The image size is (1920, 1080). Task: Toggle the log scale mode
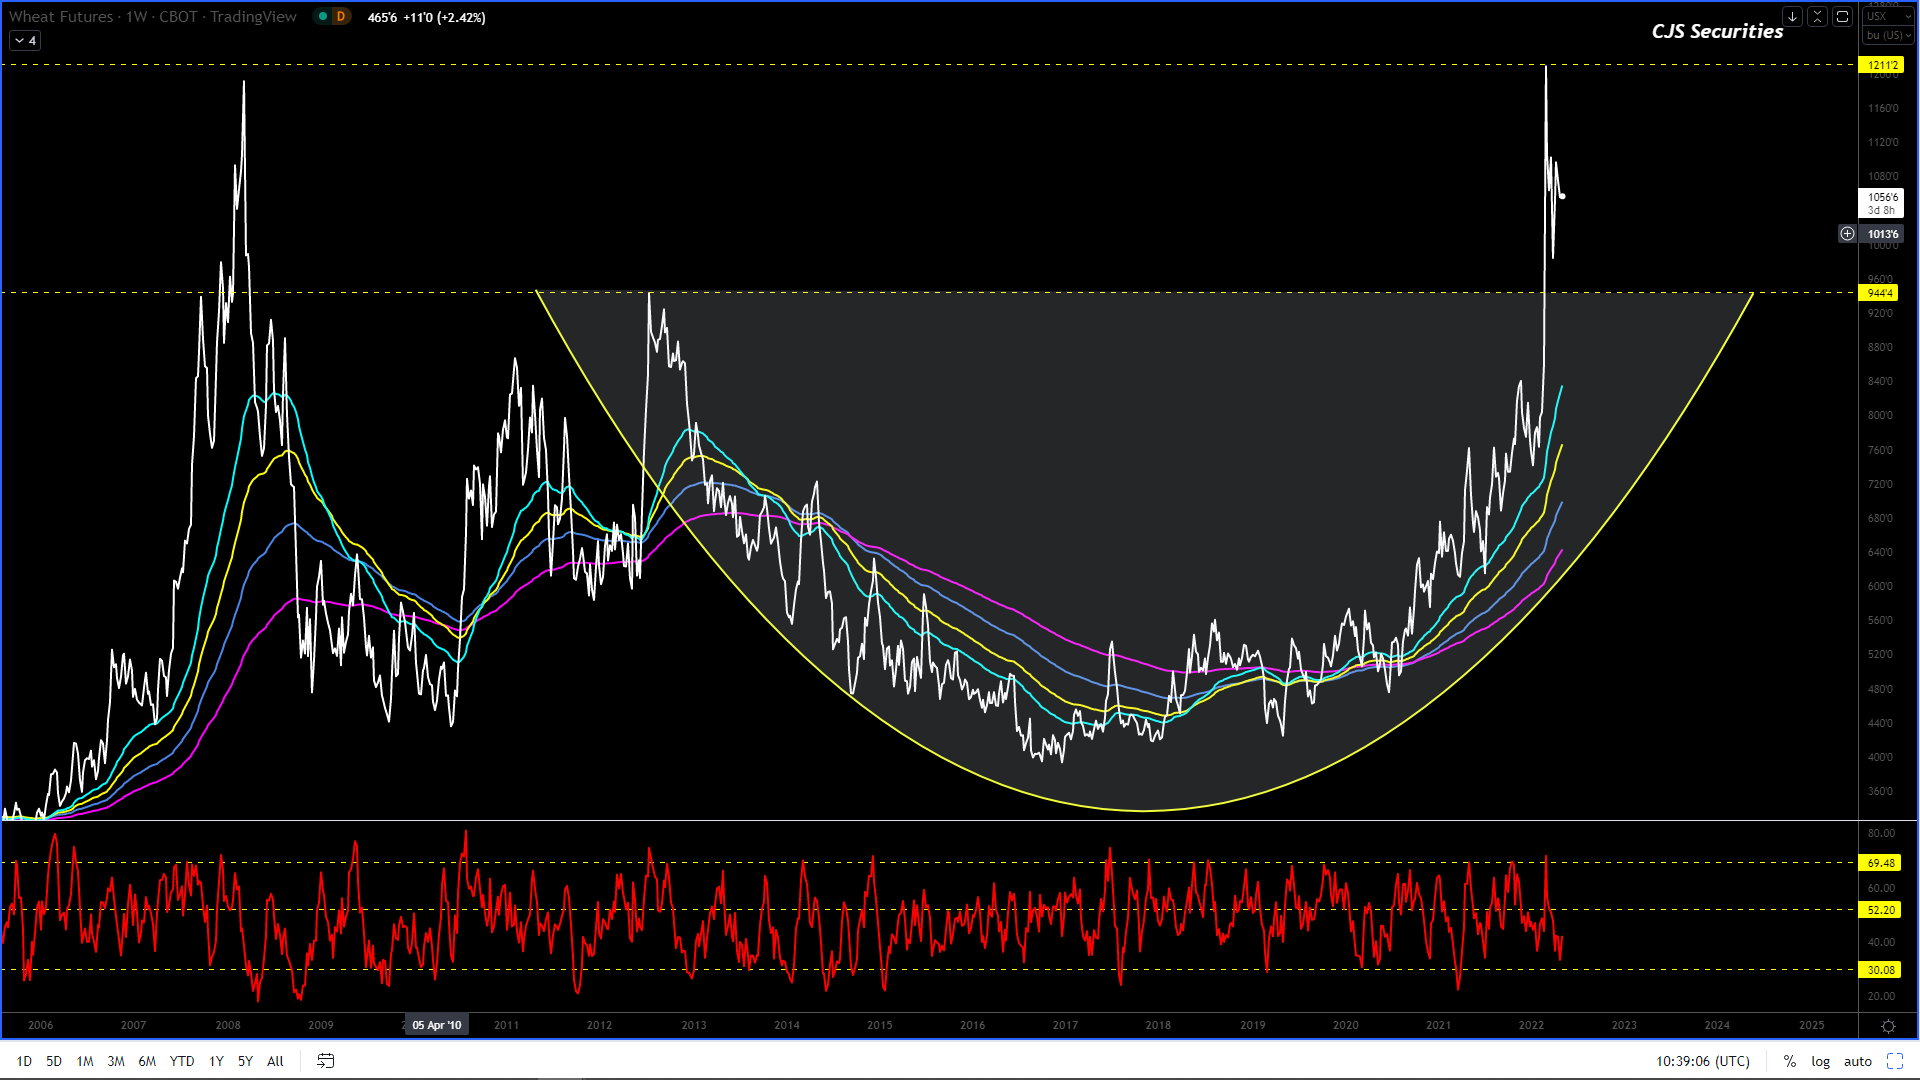pyautogui.click(x=1820, y=1061)
